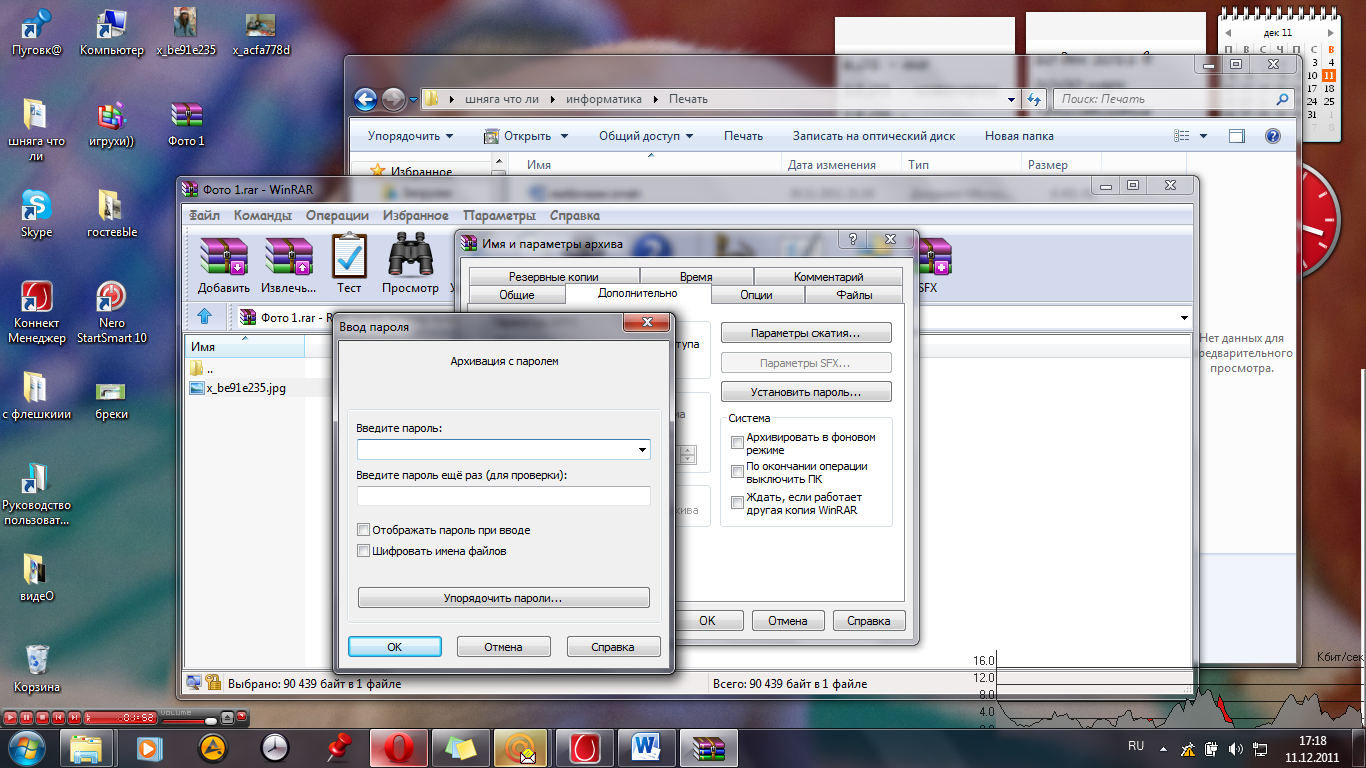Open Windows Start menu orb
Image resolution: width=1366 pixels, height=768 pixels.
[27, 747]
